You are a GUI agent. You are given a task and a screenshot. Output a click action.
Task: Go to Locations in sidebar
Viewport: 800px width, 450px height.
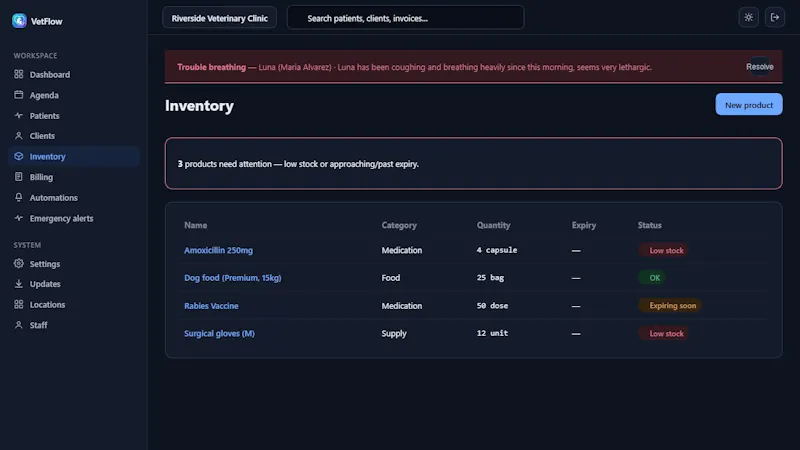[x=74, y=305]
